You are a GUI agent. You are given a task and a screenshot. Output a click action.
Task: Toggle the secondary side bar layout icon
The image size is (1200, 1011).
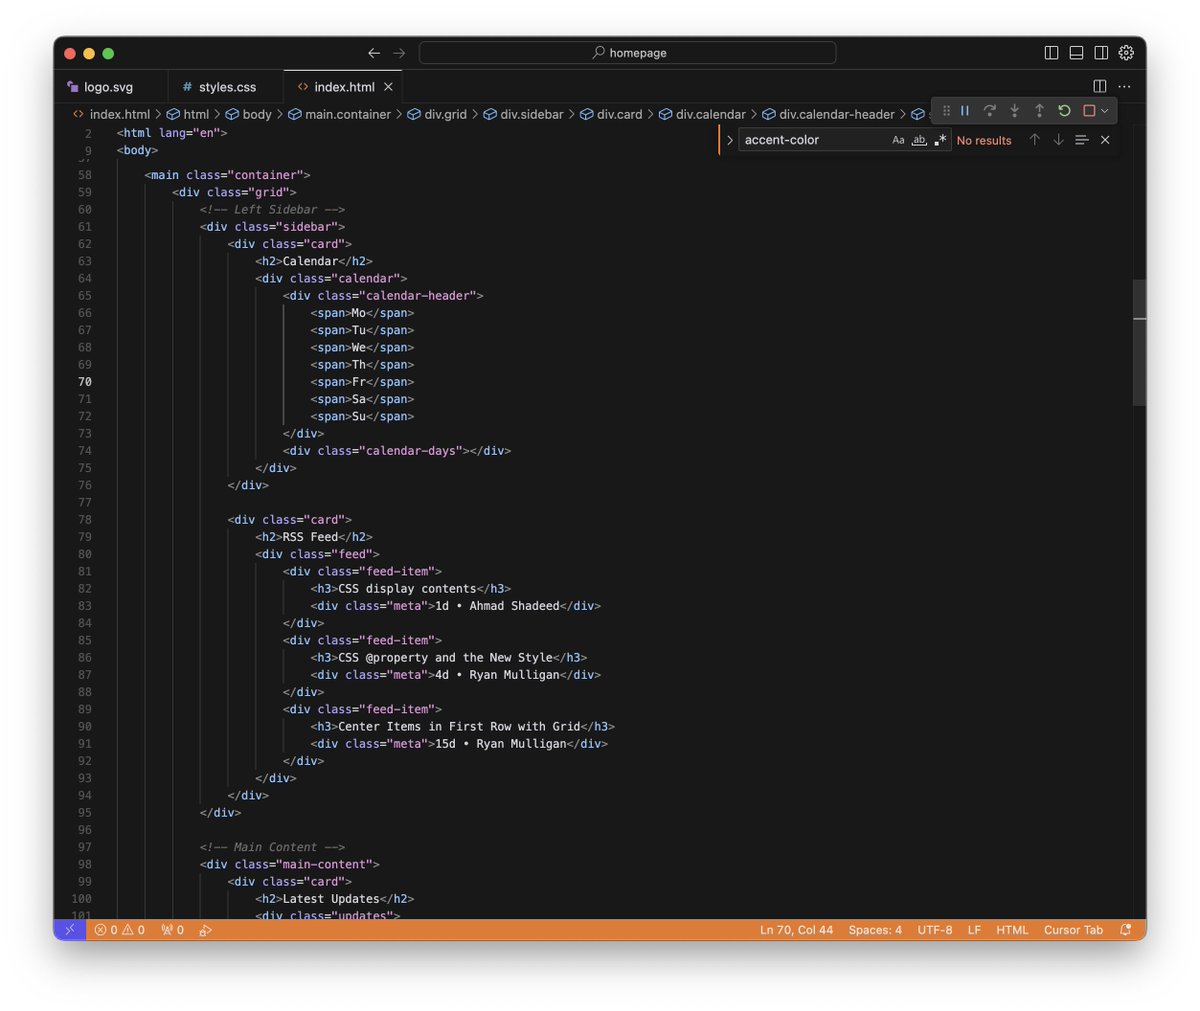point(1101,53)
